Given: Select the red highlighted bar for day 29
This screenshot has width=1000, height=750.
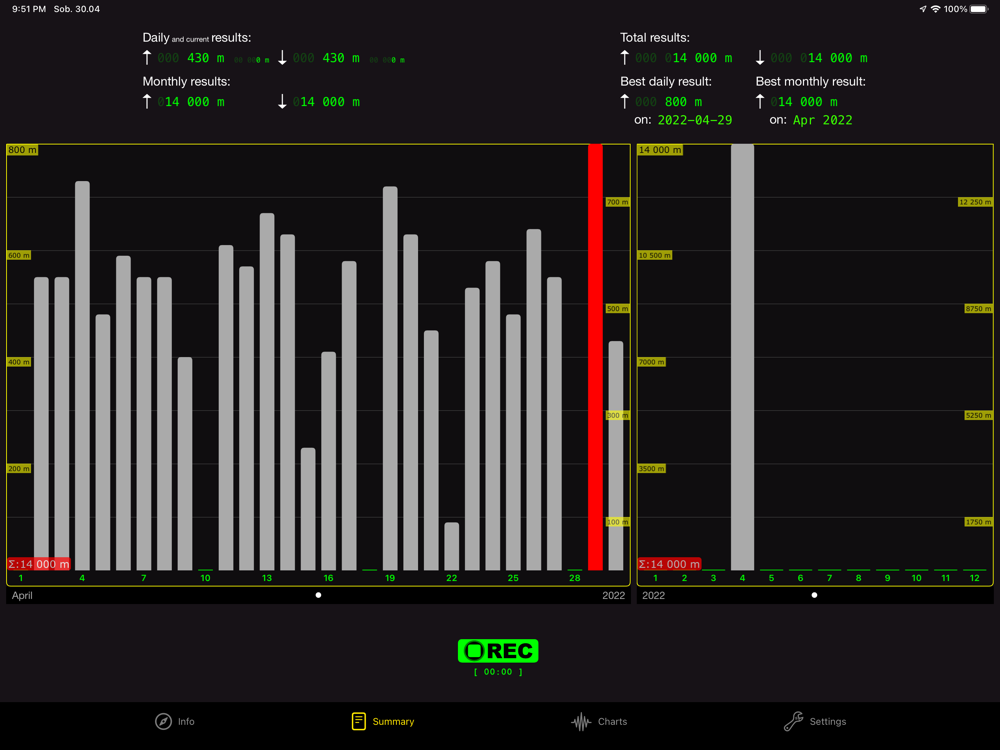Looking at the screenshot, I should pos(595,357).
